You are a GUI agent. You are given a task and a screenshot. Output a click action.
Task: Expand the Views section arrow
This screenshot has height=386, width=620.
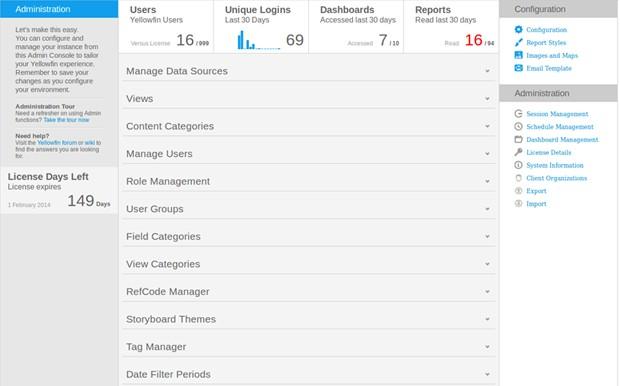pyautogui.click(x=488, y=99)
